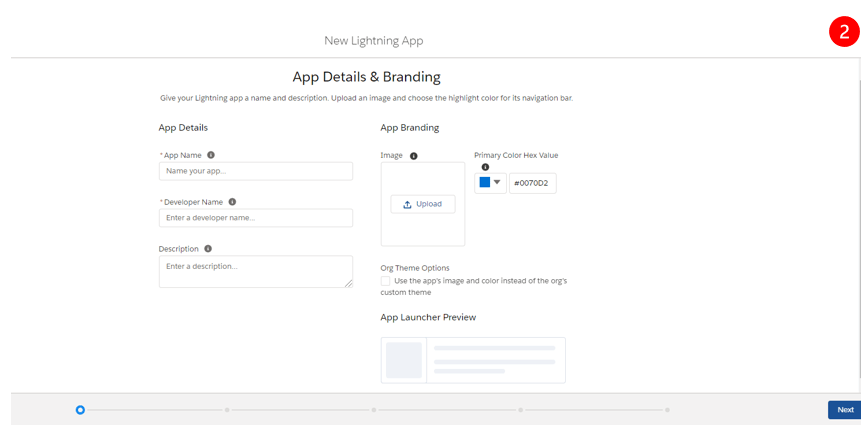Select the second wizard progress step dot
Viewport: 865px width, 428px height.
[227, 410]
